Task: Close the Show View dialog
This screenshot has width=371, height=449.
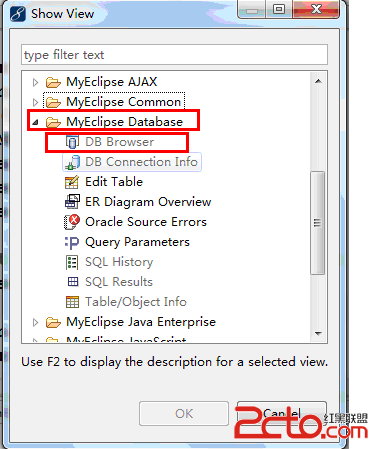Action: coord(316,10)
